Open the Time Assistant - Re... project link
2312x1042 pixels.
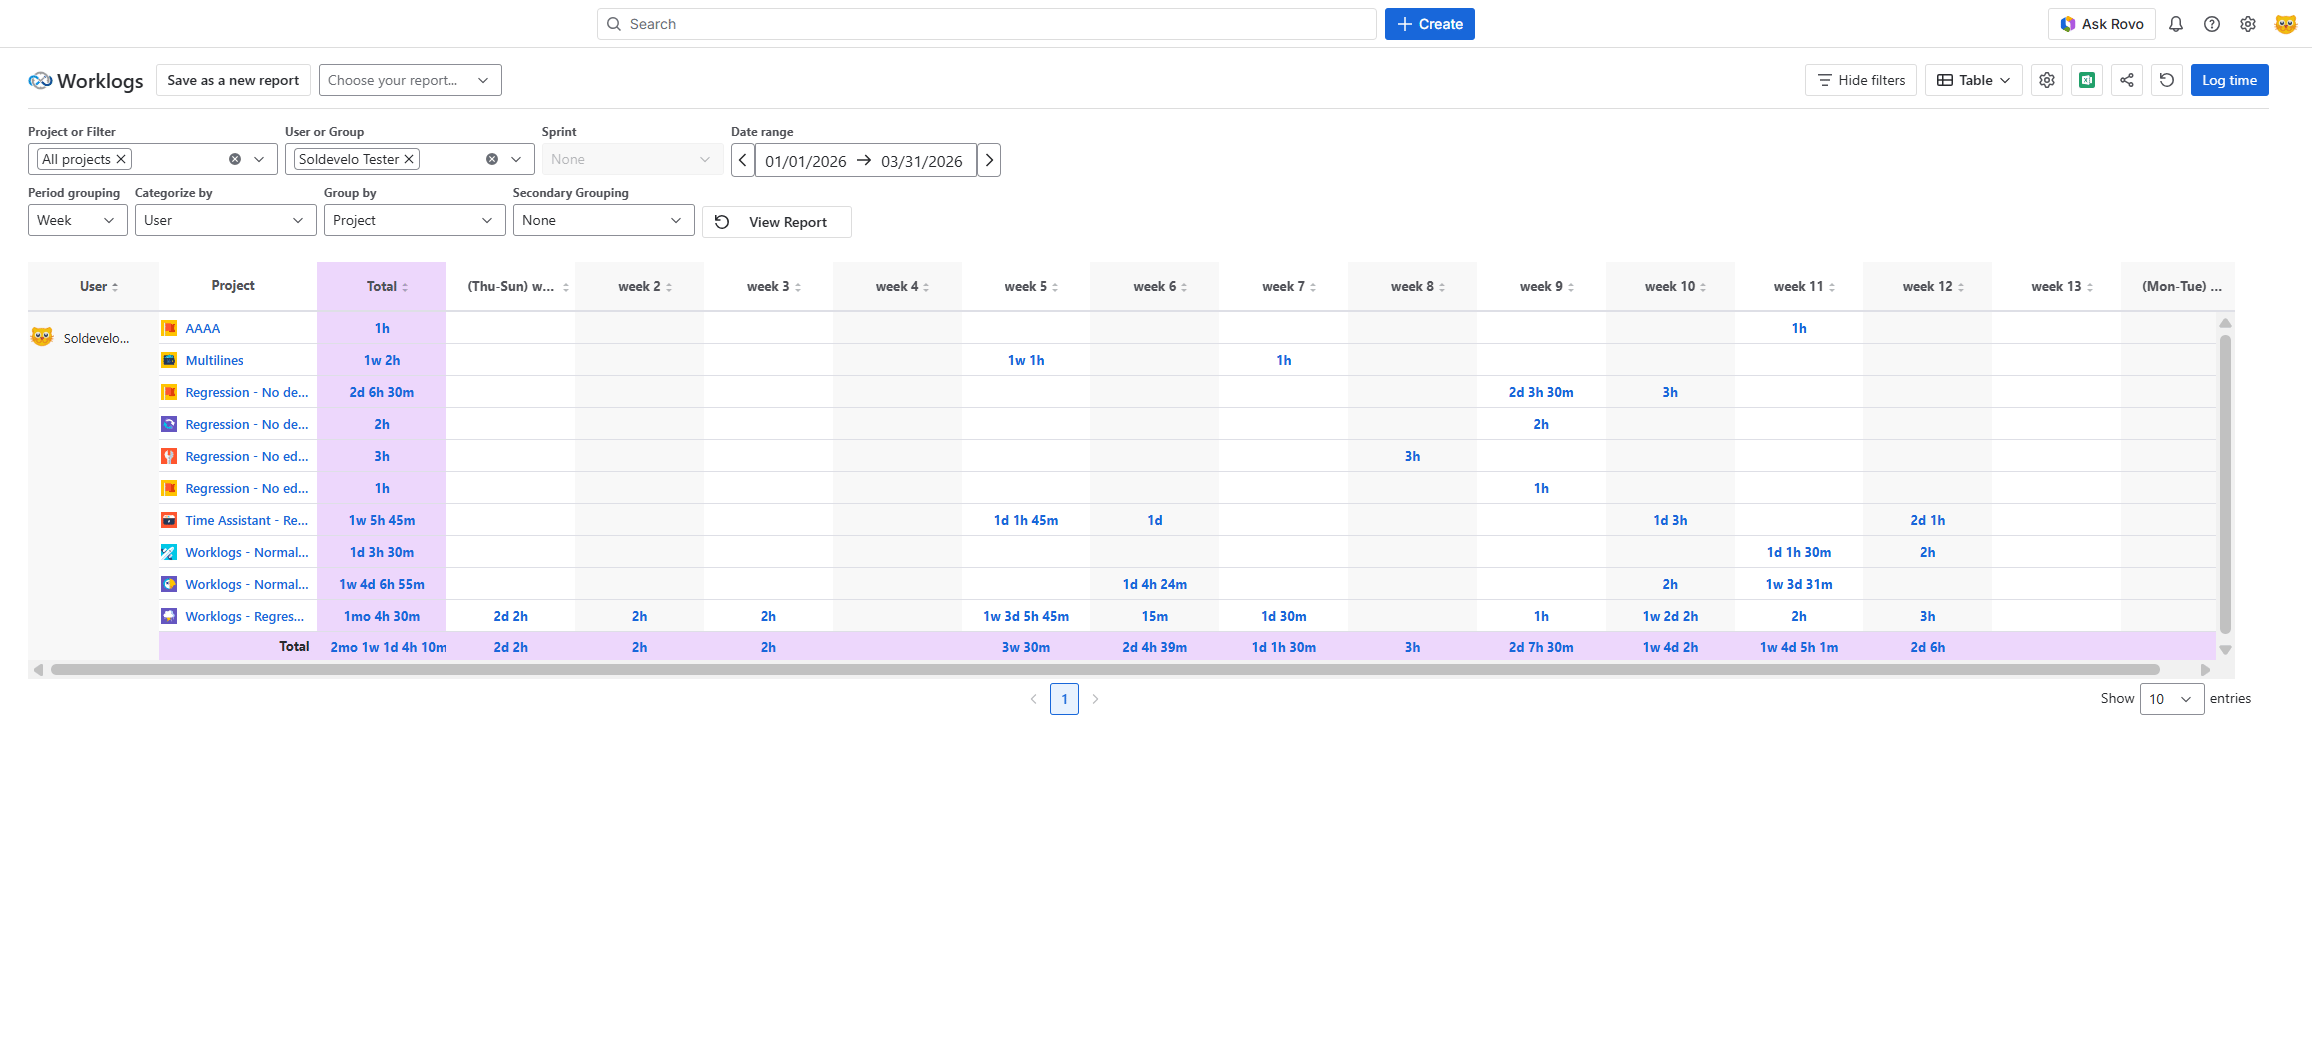(247, 520)
